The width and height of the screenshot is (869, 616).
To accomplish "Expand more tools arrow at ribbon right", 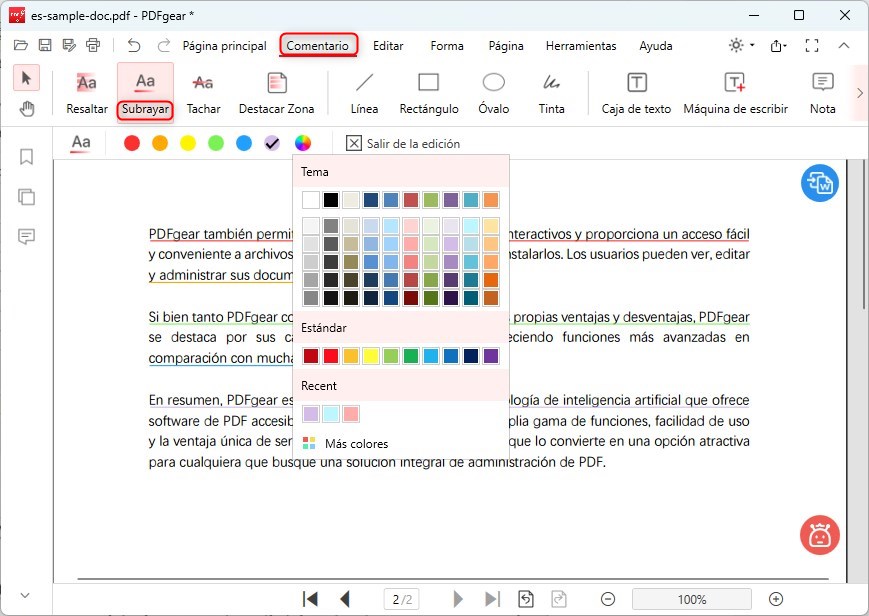I will pyautogui.click(x=860, y=93).
